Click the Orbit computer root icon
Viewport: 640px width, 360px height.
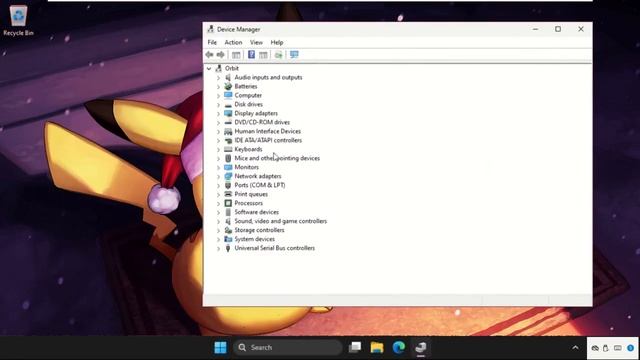coord(219,68)
